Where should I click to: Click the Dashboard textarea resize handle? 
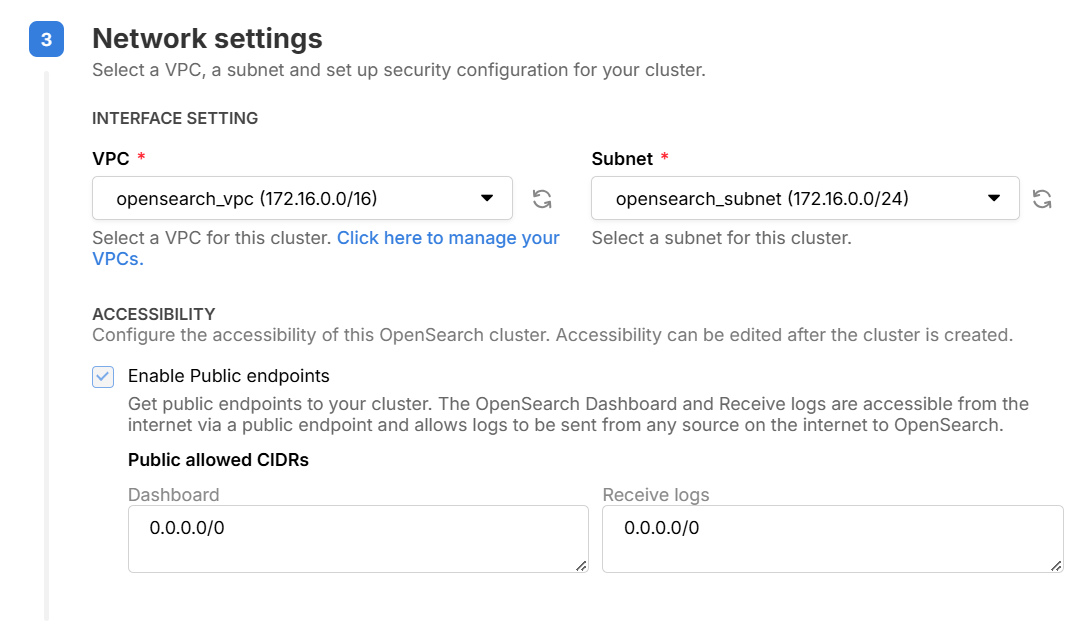tap(581, 566)
